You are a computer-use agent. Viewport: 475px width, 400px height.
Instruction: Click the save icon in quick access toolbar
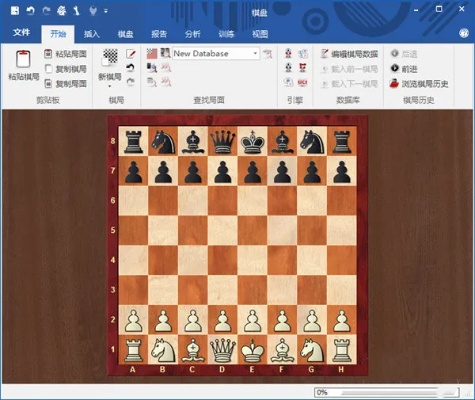click(15, 11)
